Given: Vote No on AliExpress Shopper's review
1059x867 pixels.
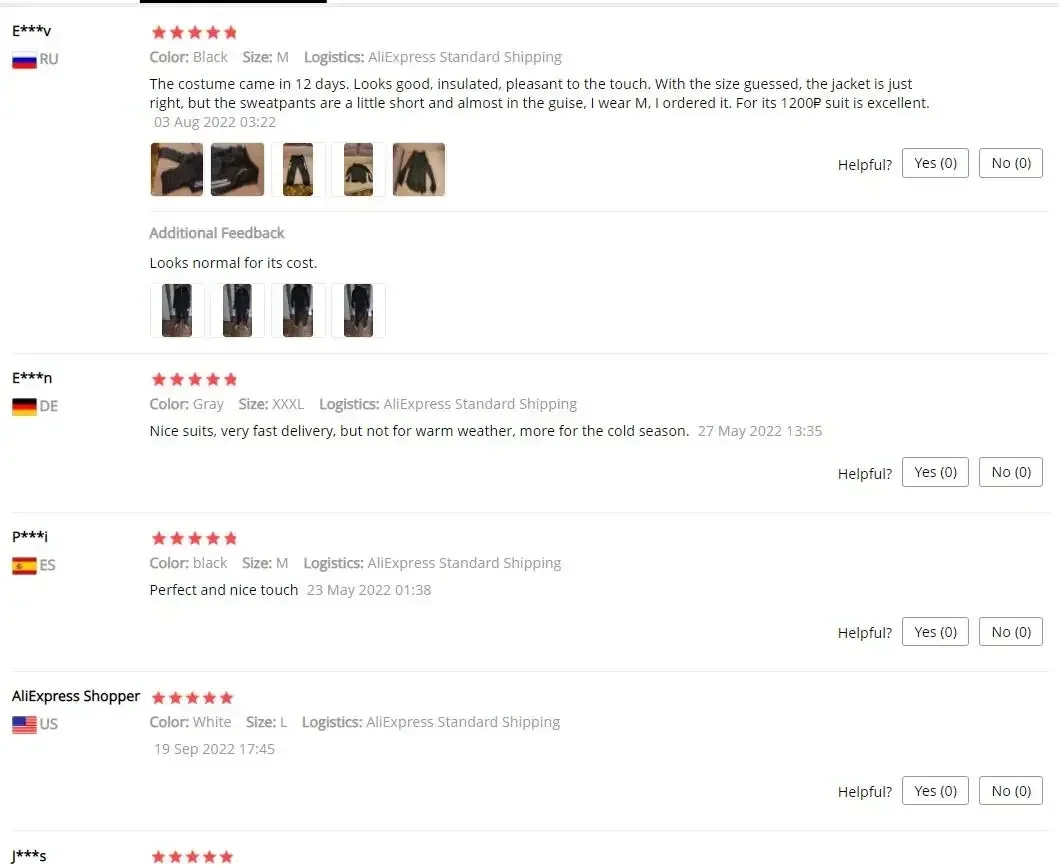Looking at the screenshot, I should point(1010,791).
